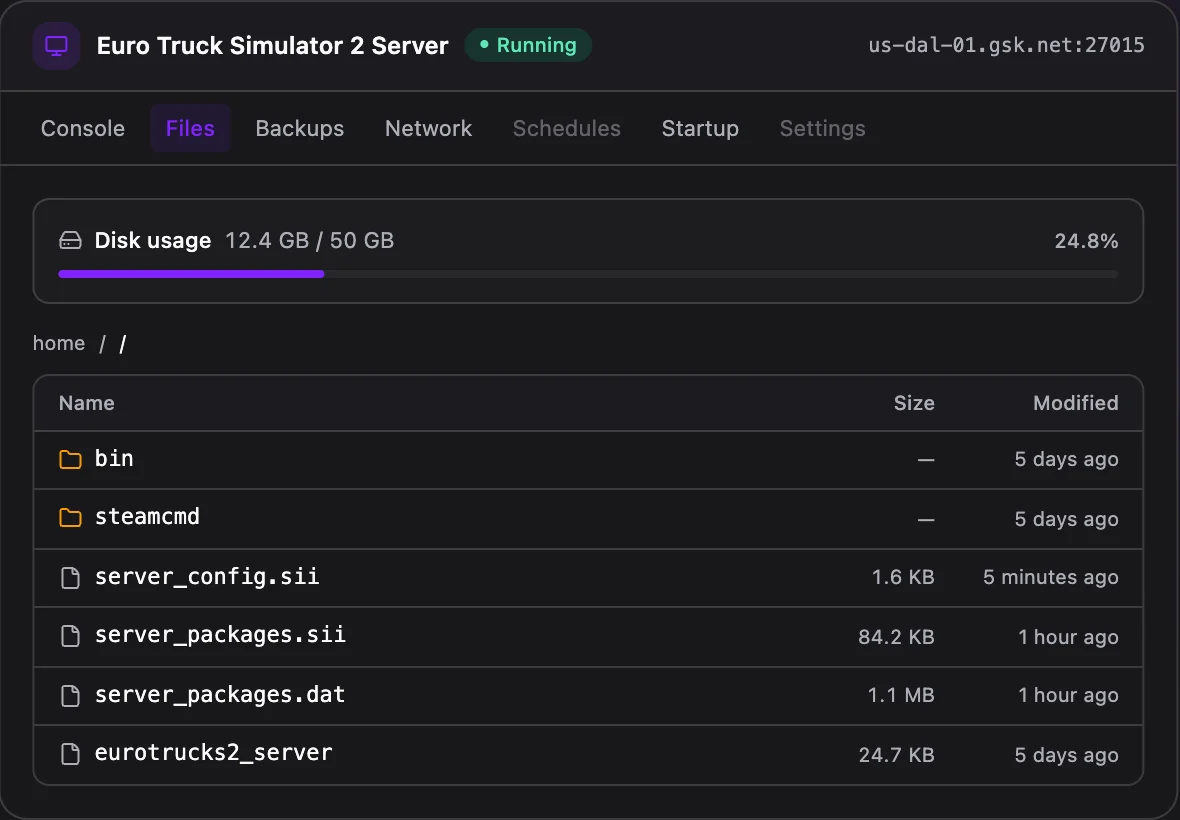1180x820 pixels.
Task: Open the Network tab
Action: [428, 129]
